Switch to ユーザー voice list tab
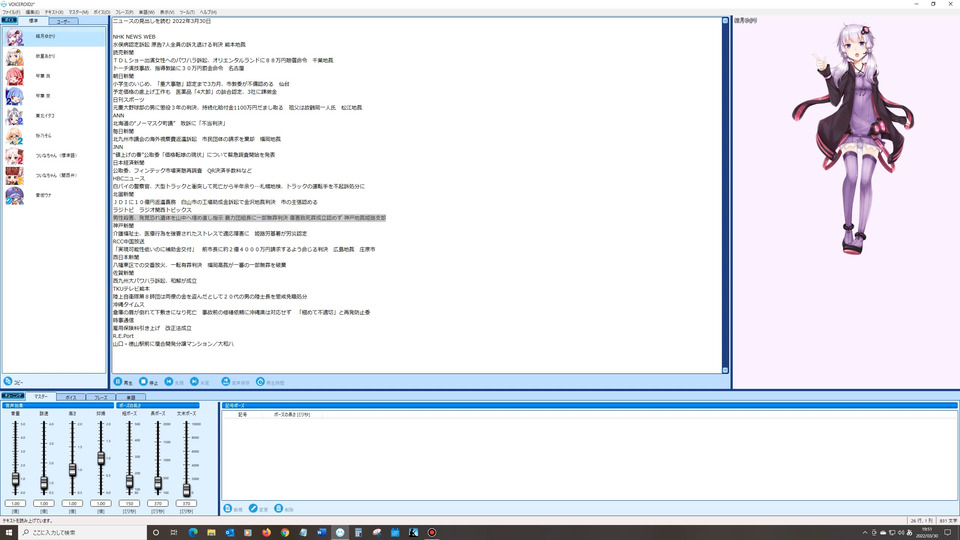The height and width of the screenshot is (540, 960). (x=63, y=21)
